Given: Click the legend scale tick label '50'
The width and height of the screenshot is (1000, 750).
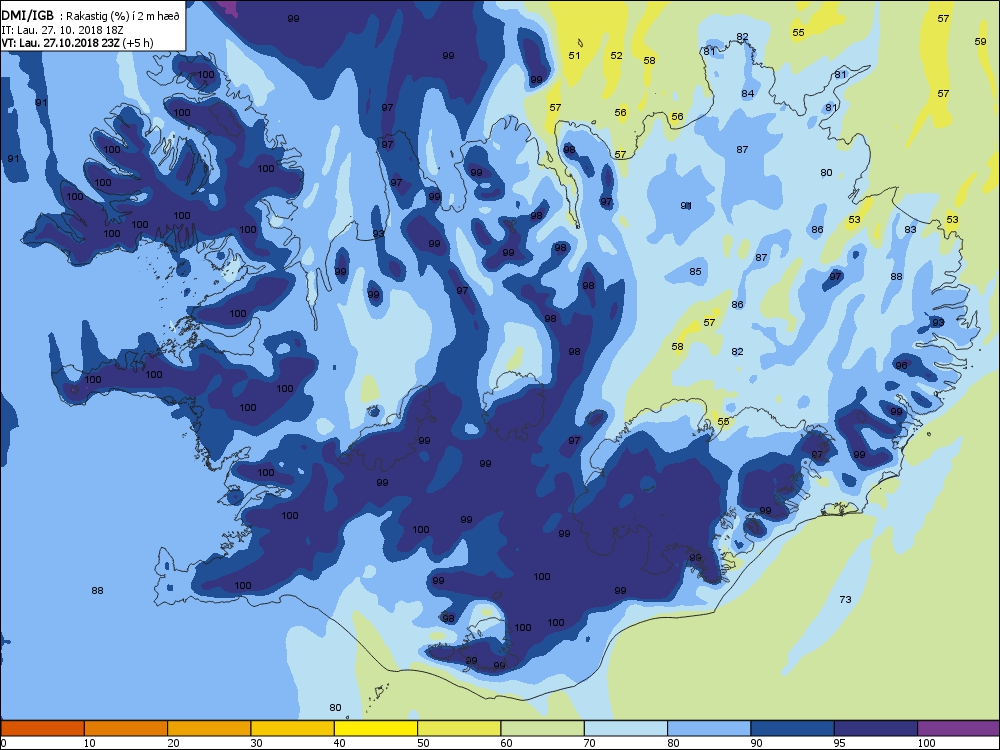Looking at the screenshot, I should (423, 743).
